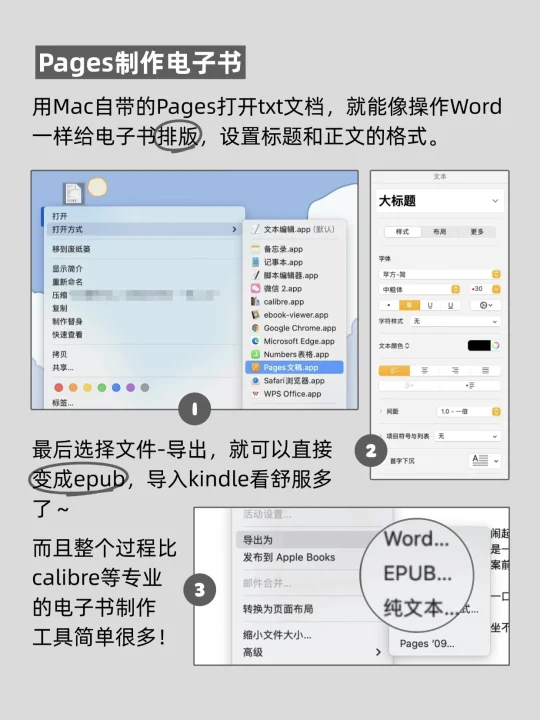Choose Numbers 表格.app in the Open With list

294,354
